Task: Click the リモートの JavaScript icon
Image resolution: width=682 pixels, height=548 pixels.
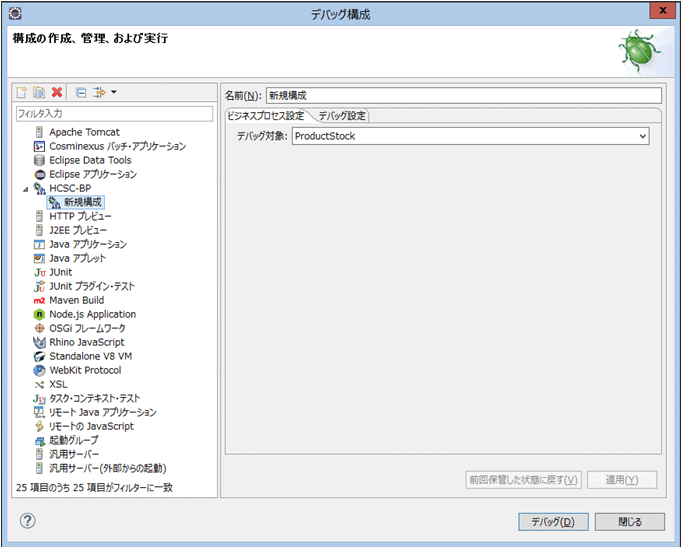Action: click(x=40, y=426)
